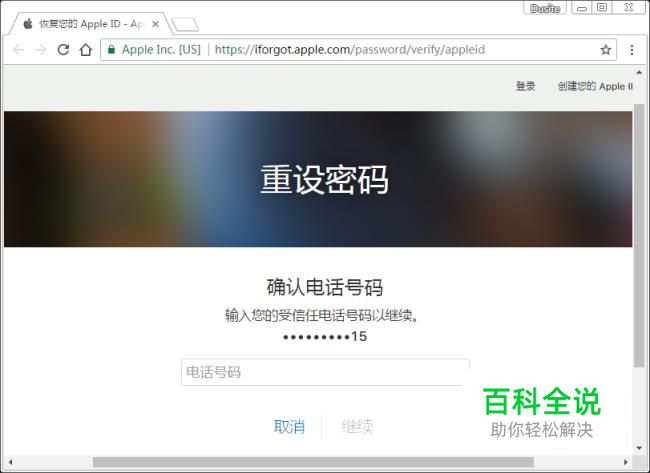Click the 创建您的 Apple ID link

click(595, 86)
